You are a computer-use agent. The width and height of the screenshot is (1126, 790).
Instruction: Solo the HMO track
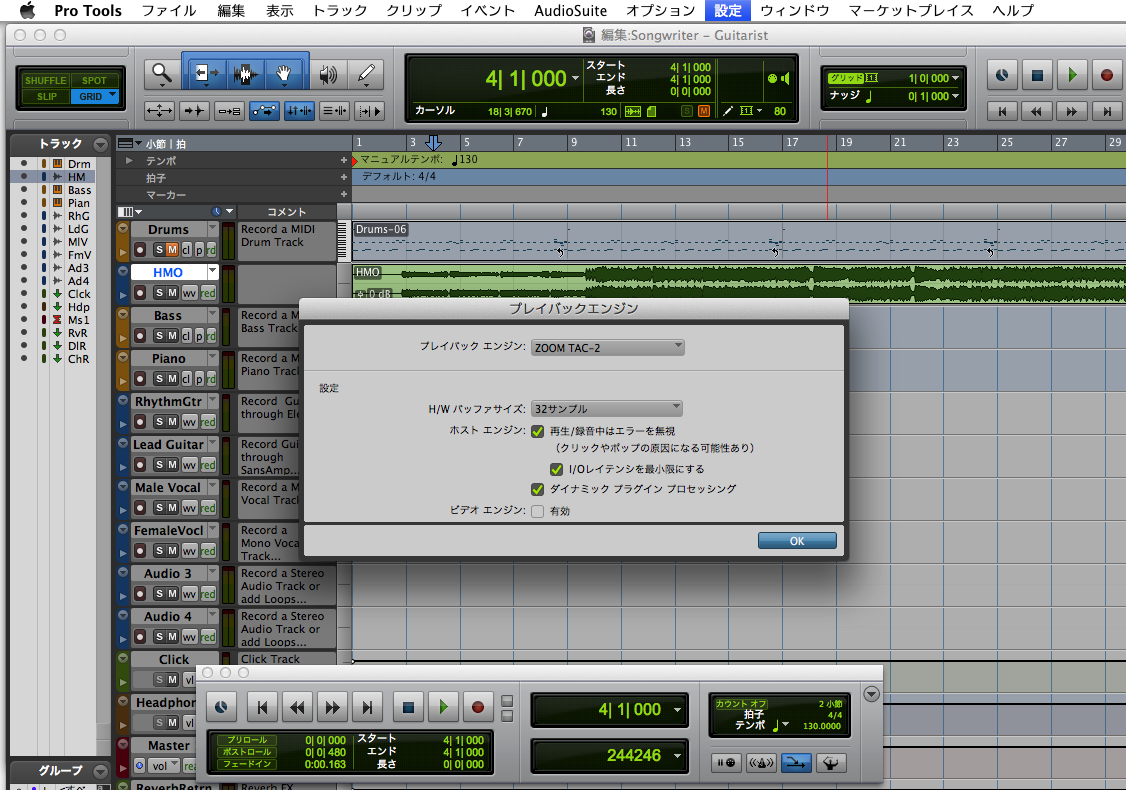pyautogui.click(x=159, y=293)
